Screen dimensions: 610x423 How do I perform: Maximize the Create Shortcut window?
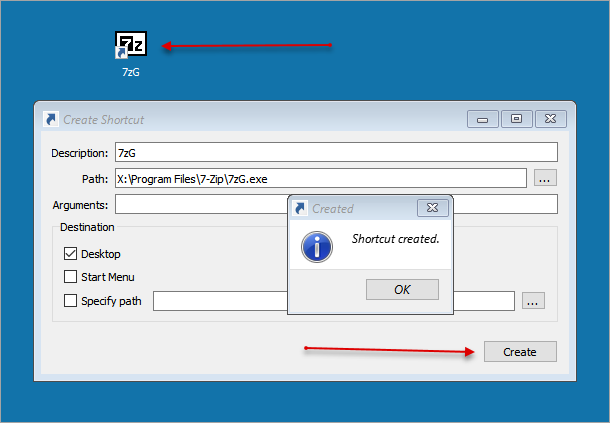(x=517, y=119)
